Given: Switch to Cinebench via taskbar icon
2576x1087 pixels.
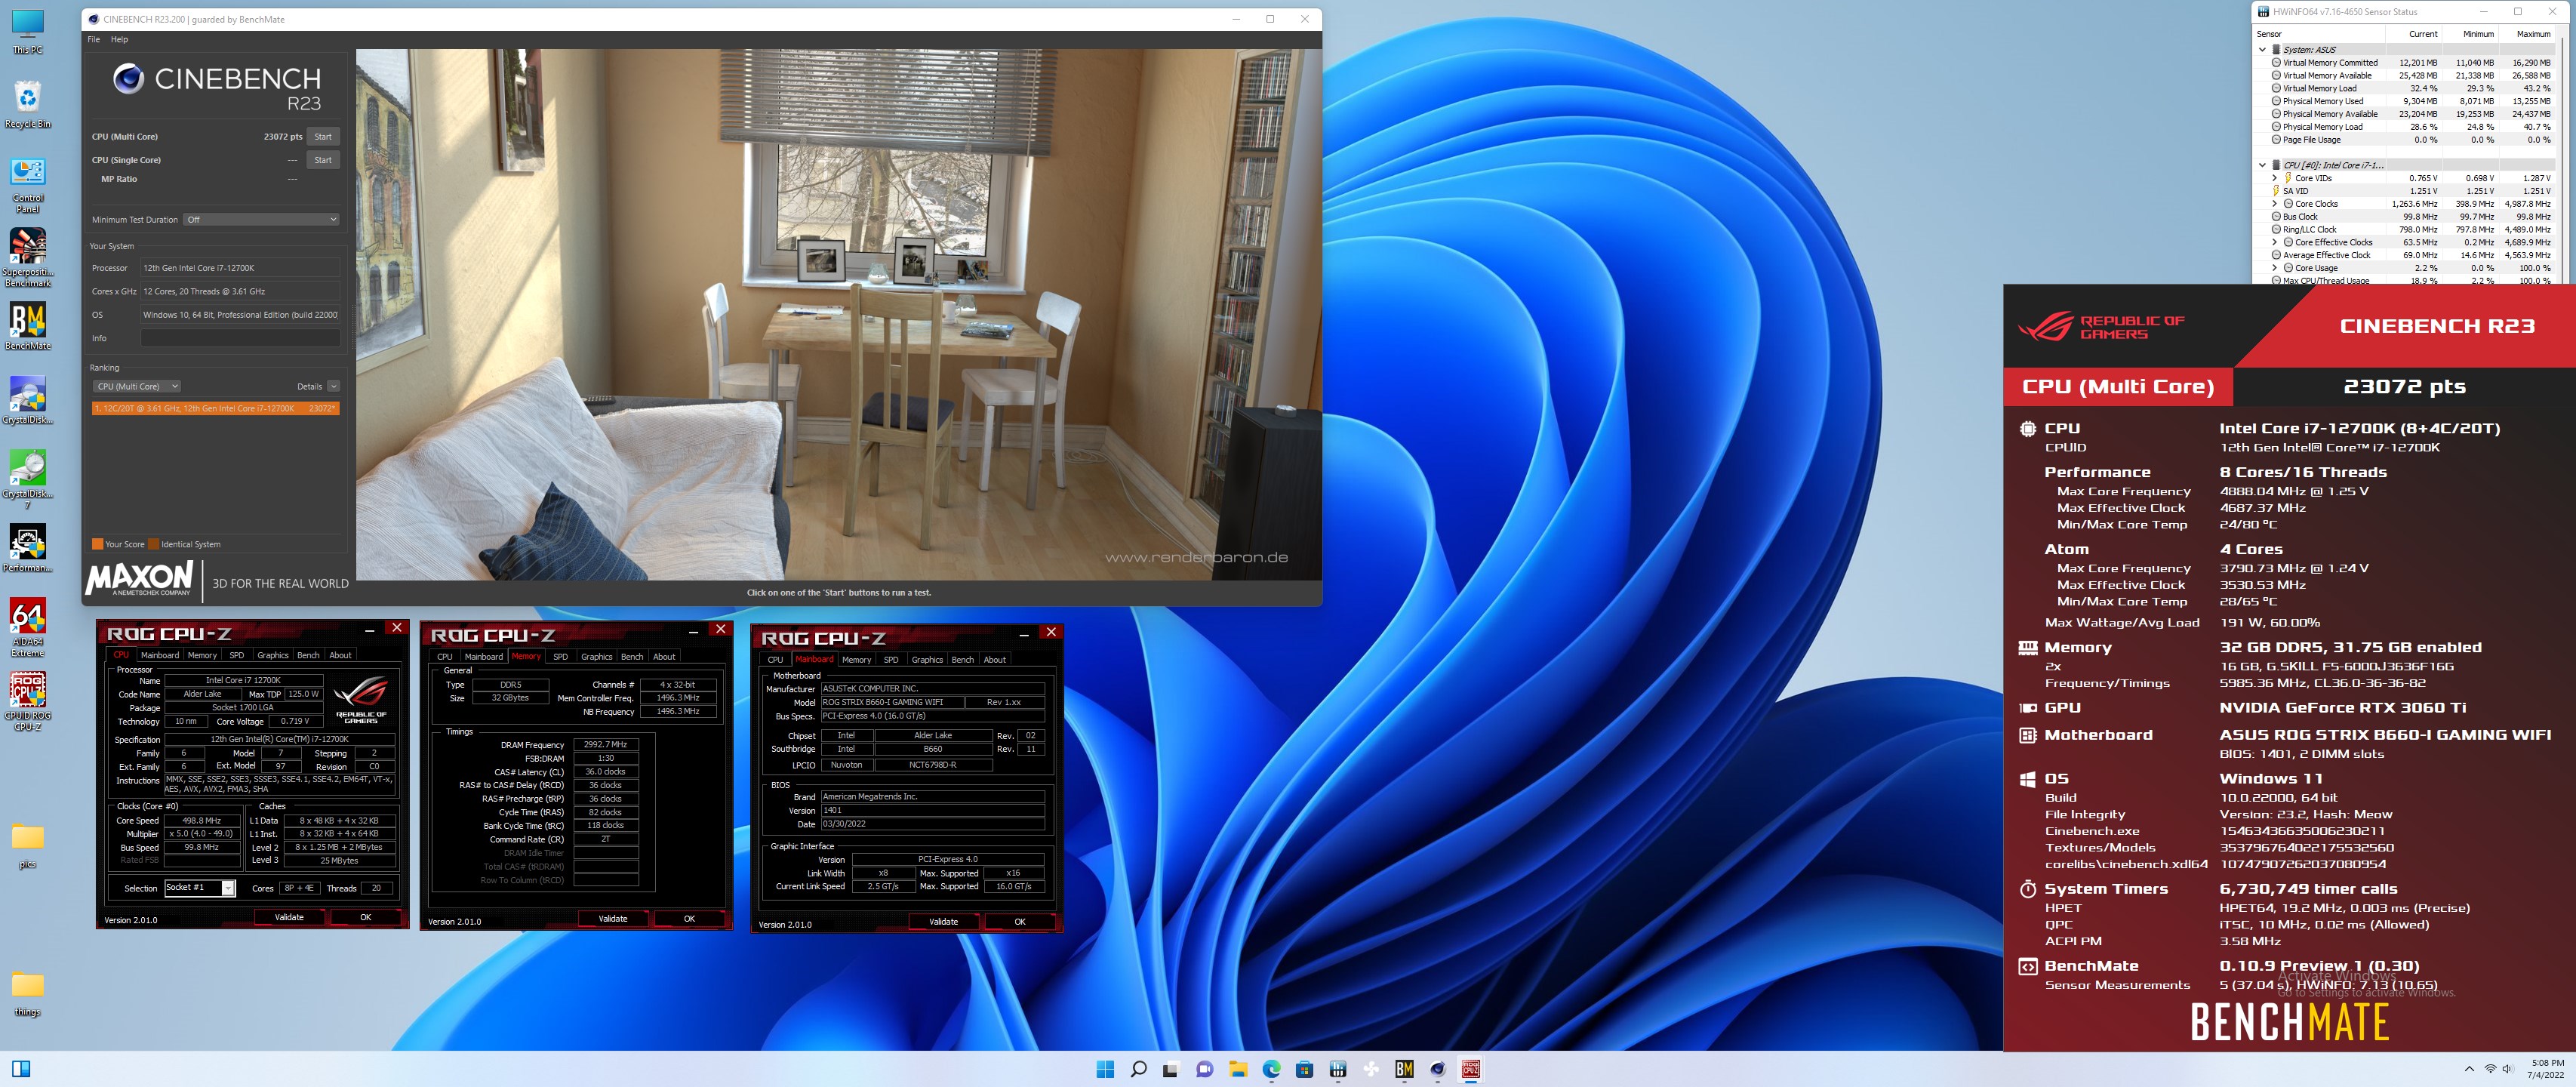Looking at the screenshot, I should coord(1437,1069).
